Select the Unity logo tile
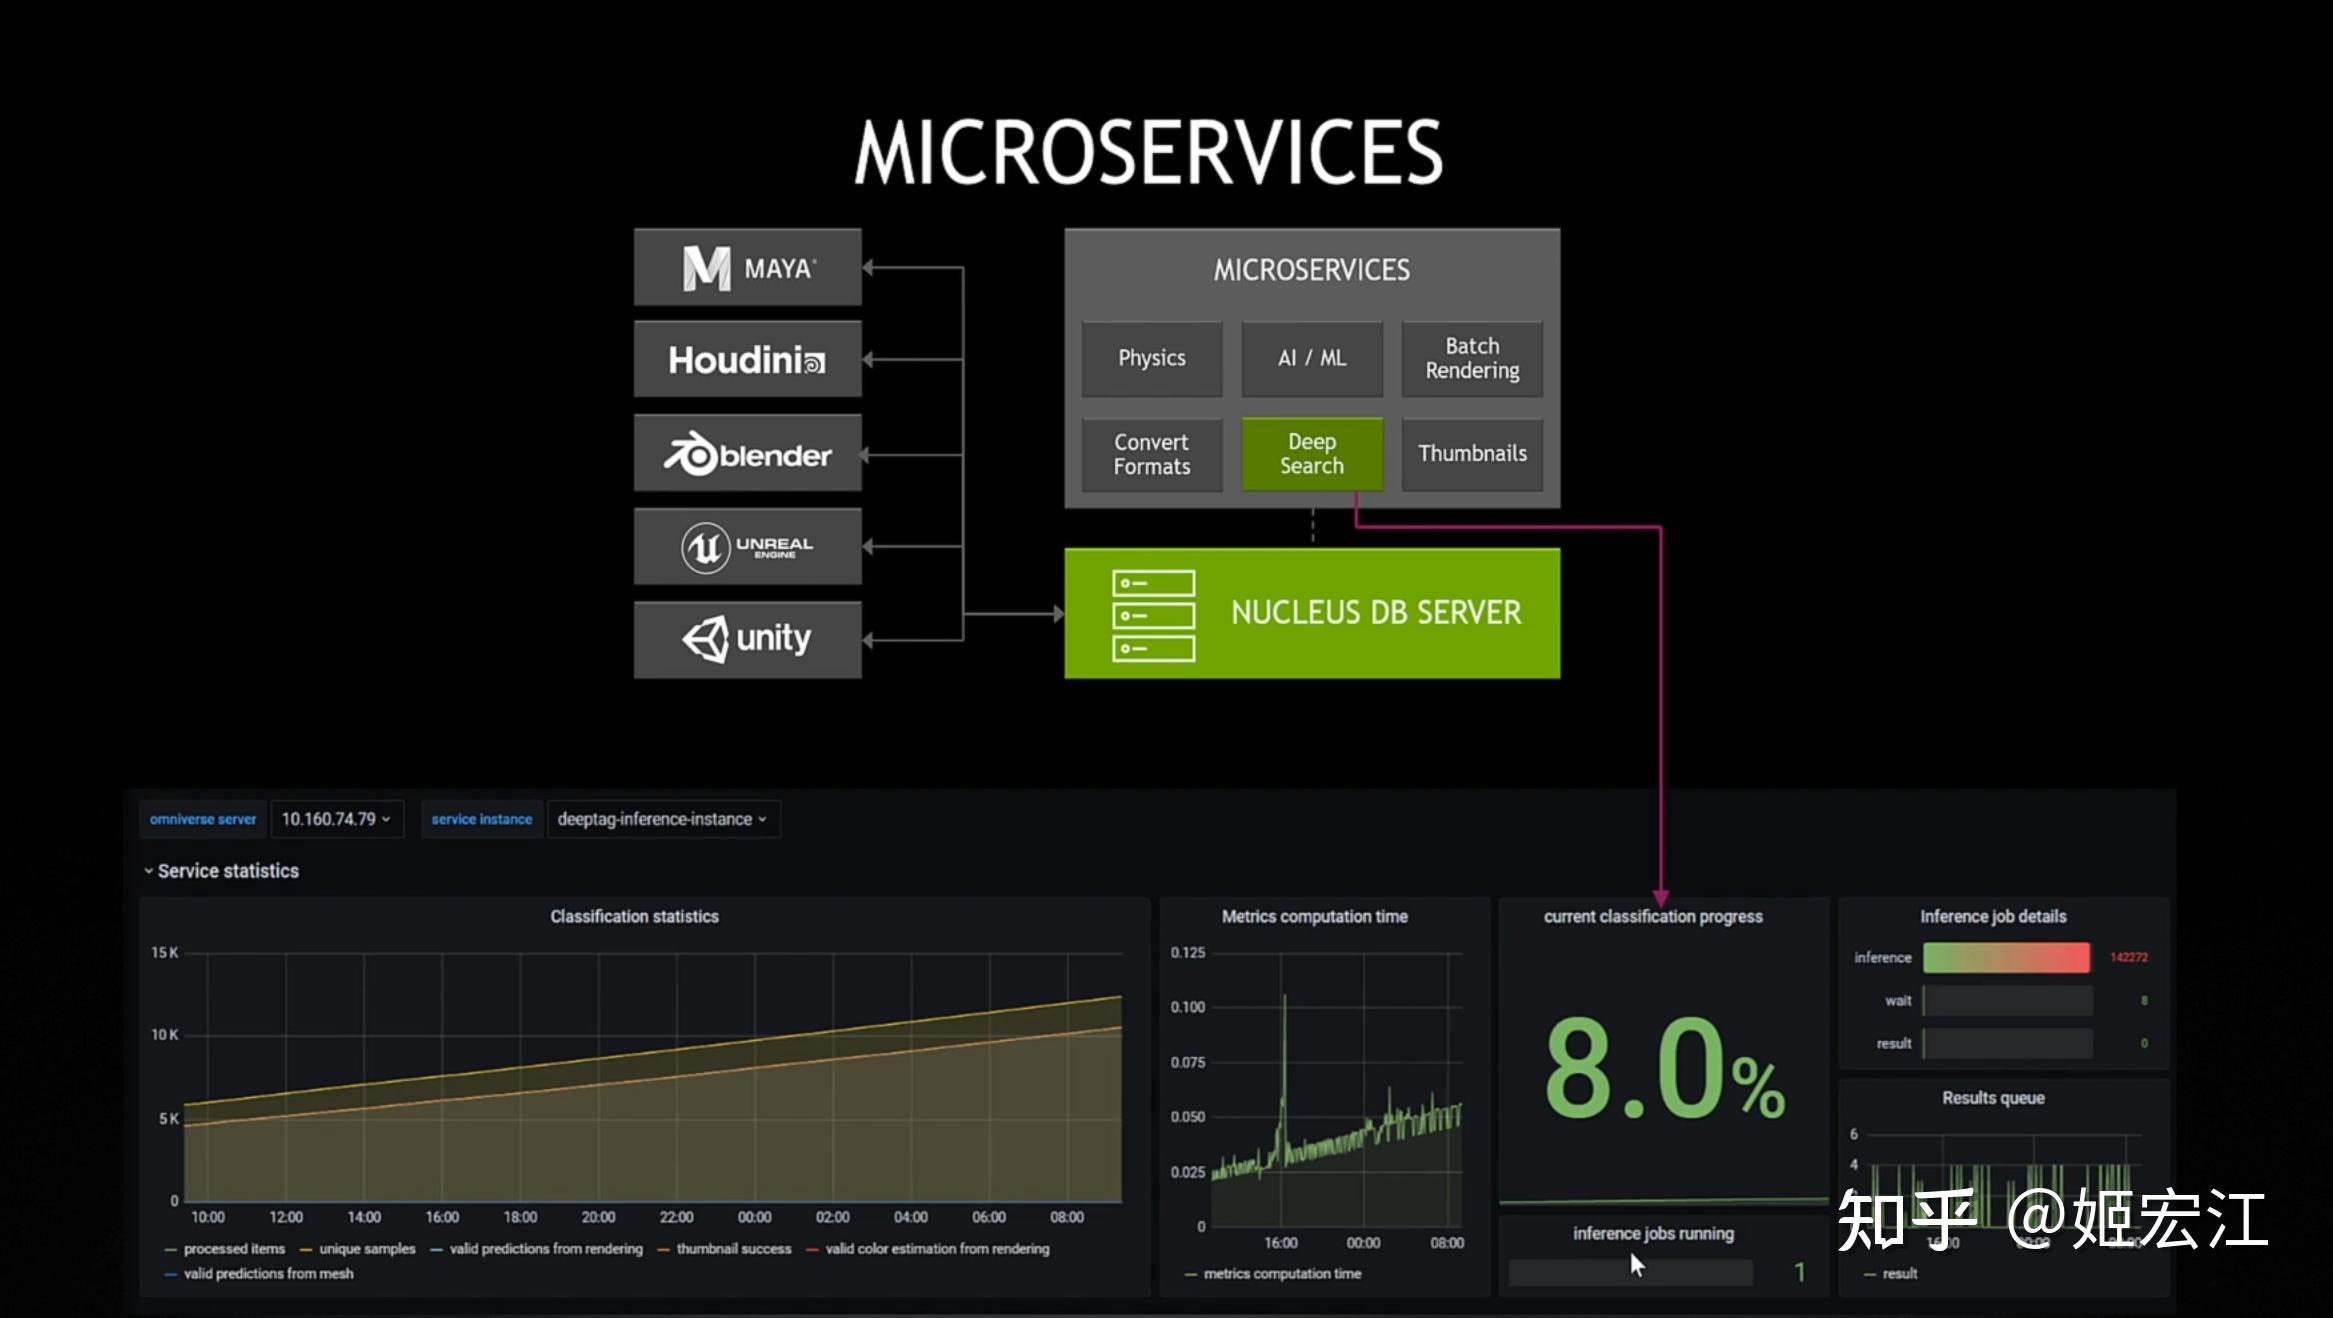Screen dimensions: 2333x1318 coord(747,639)
